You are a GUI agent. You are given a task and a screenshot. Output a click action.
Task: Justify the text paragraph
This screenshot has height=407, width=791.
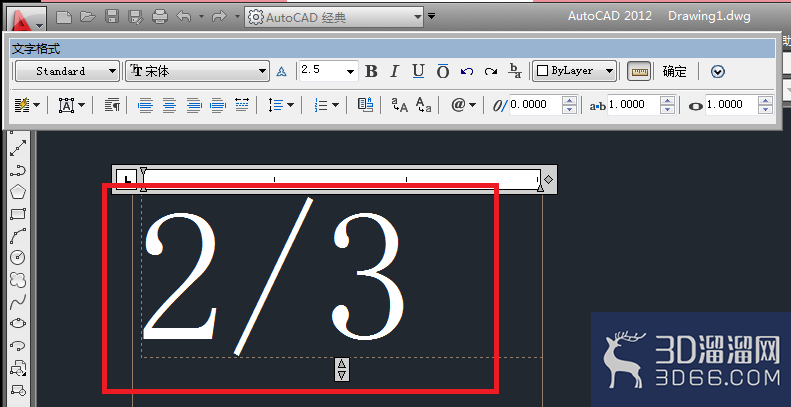point(218,105)
